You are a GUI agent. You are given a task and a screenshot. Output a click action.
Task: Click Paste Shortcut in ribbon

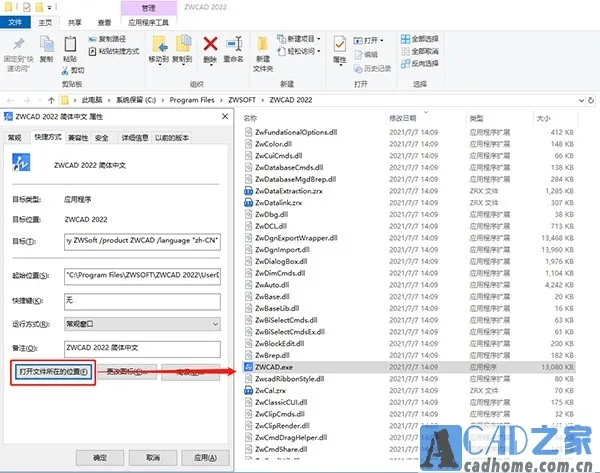113,51
